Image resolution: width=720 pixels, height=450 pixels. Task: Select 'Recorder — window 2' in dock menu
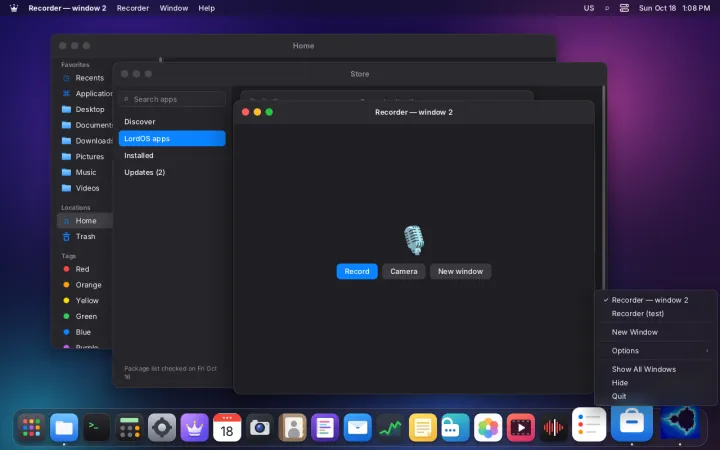click(x=656, y=300)
